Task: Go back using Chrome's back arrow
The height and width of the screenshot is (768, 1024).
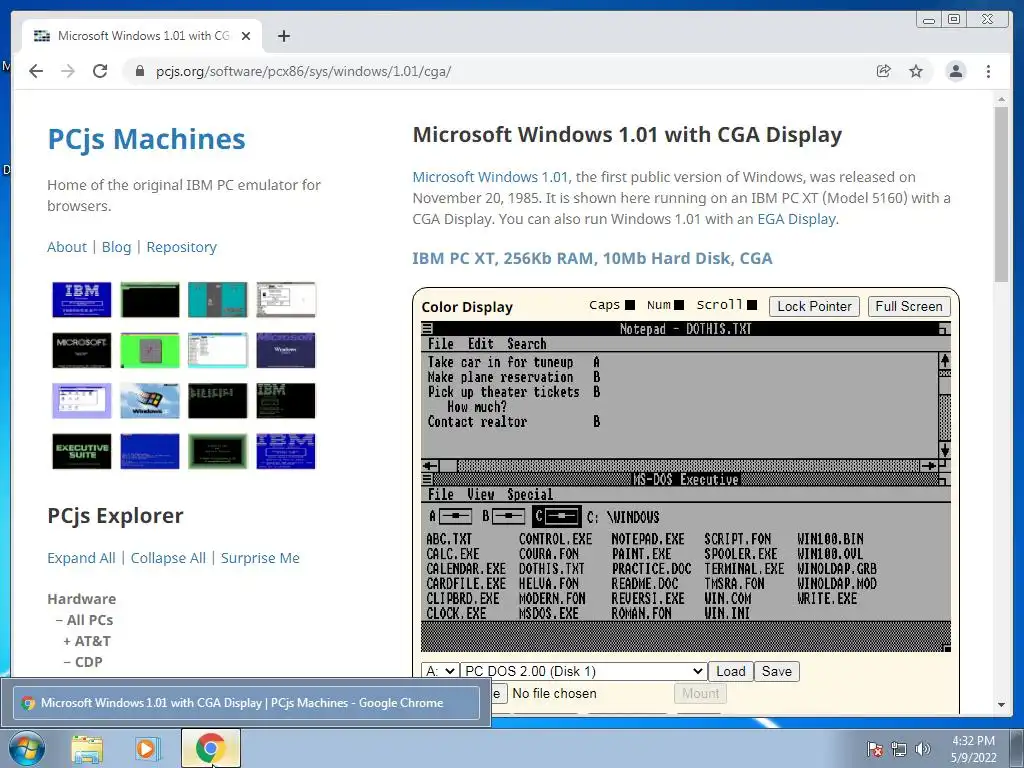Action: [36, 71]
